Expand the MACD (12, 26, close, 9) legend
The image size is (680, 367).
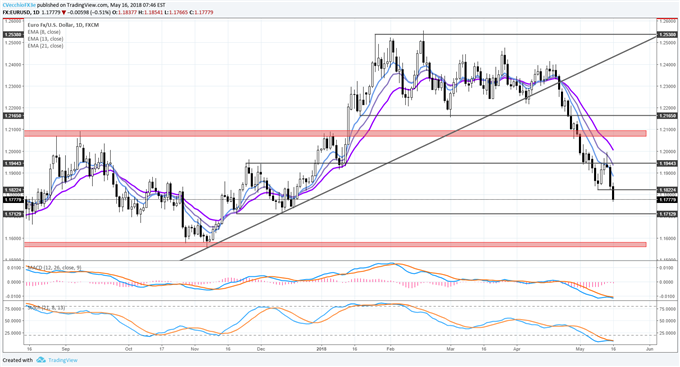(54, 268)
